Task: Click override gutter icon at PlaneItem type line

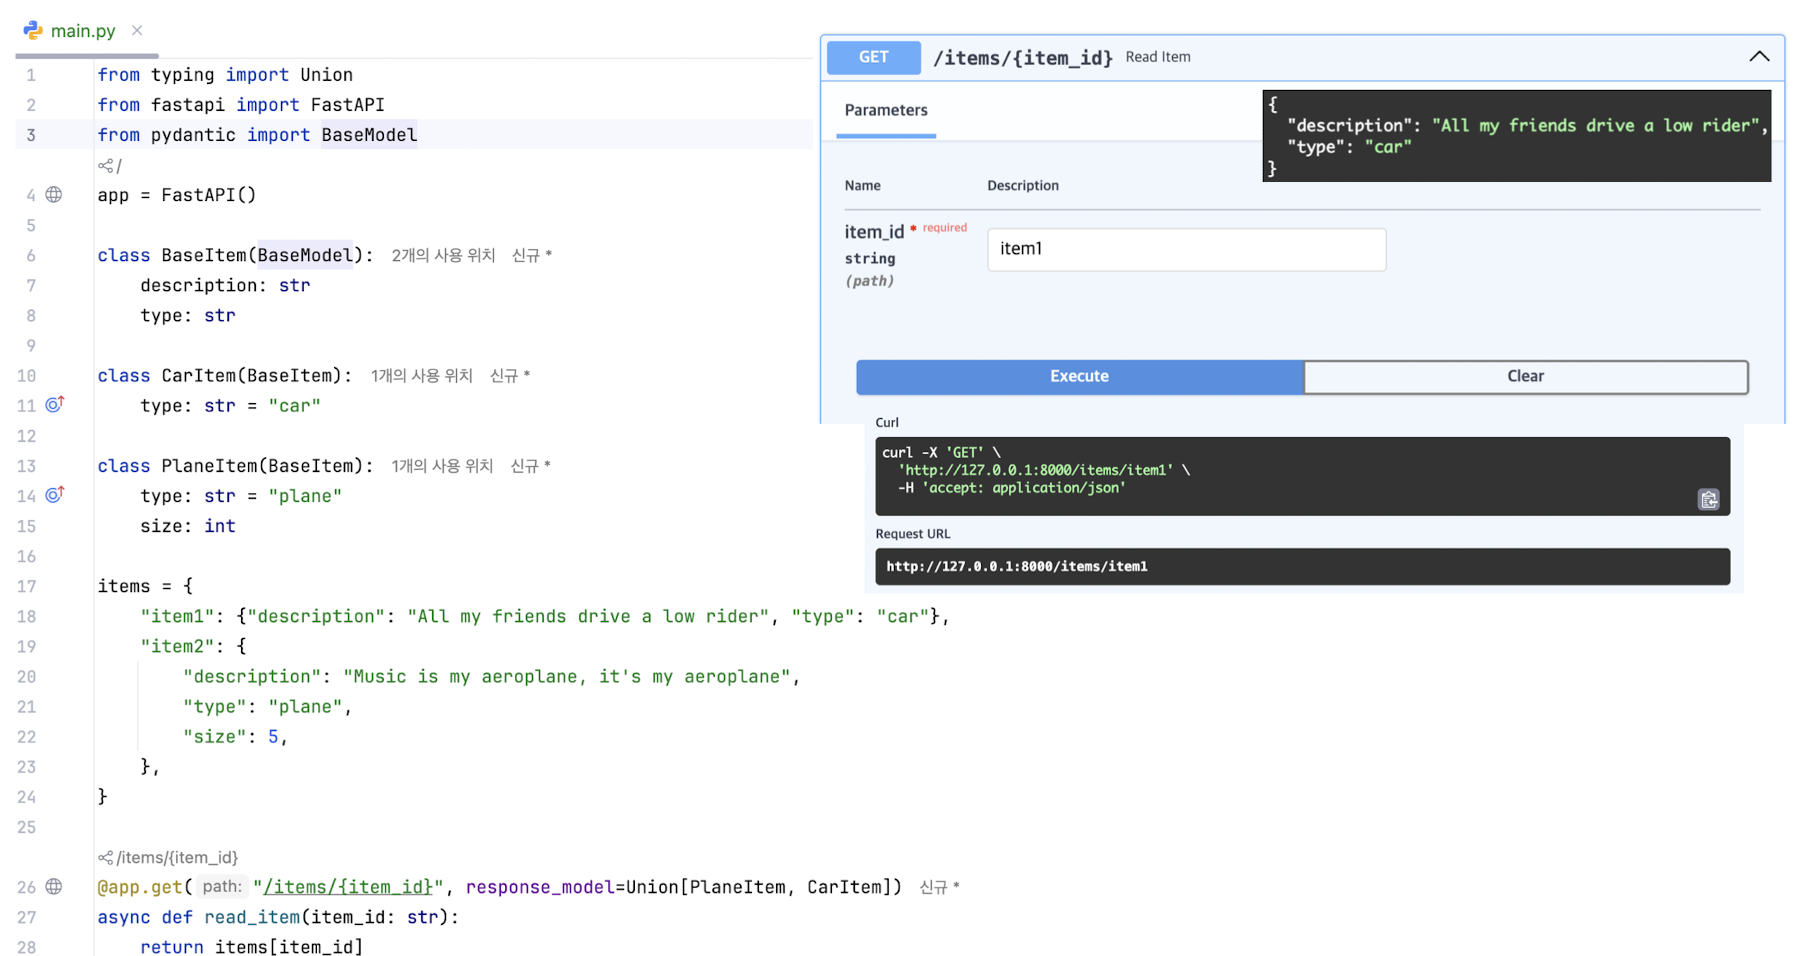Action: [x=55, y=494]
